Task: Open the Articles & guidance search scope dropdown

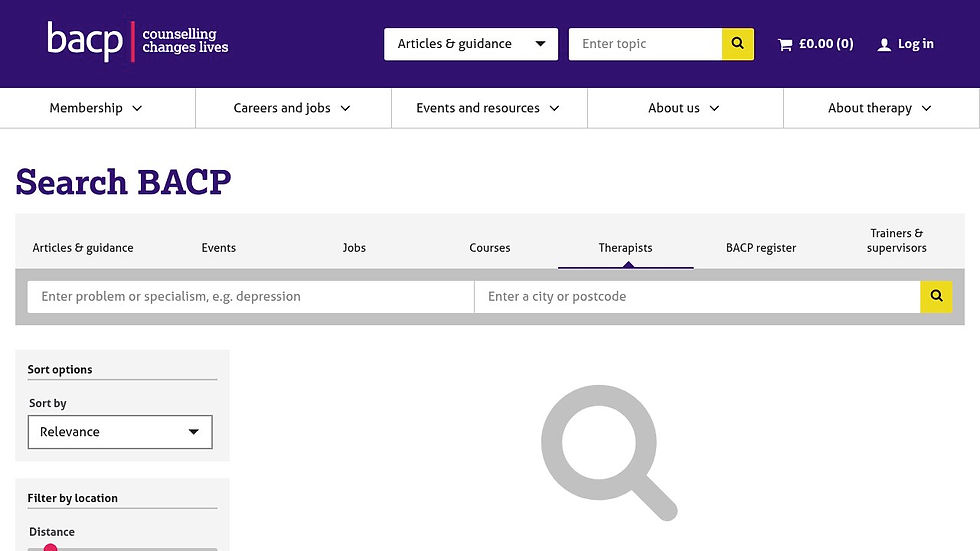Action: coord(471,44)
